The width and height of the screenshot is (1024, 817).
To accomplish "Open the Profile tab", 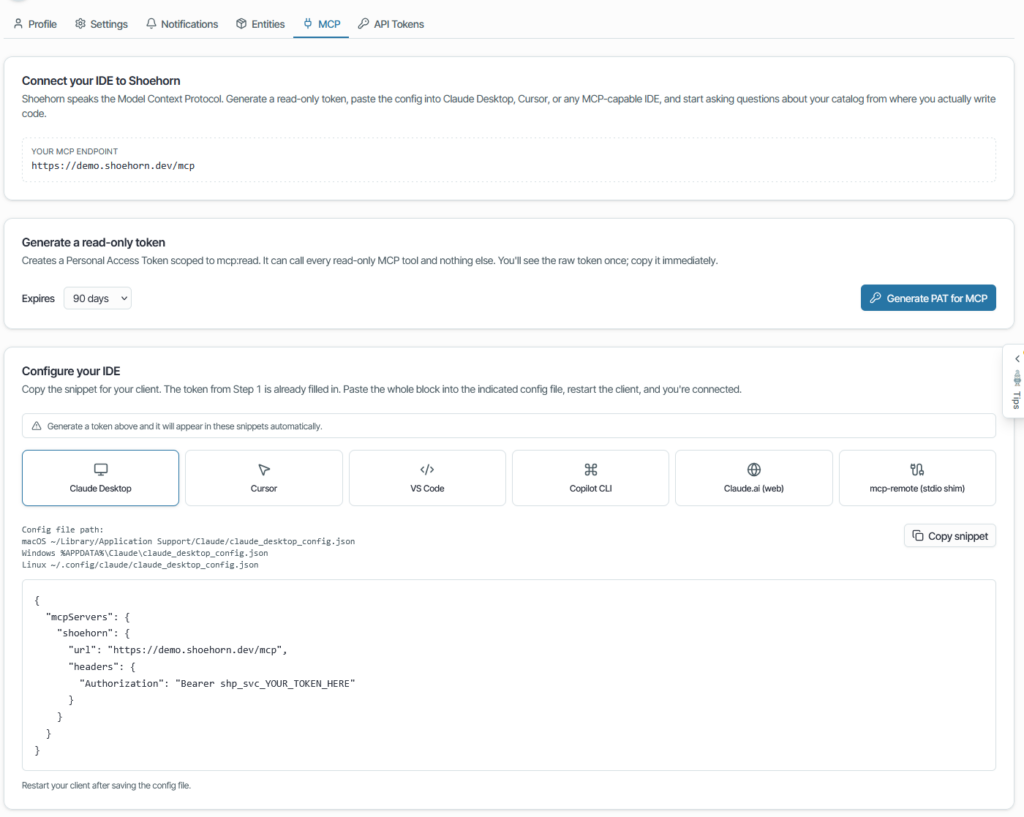I will pos(35,24).
